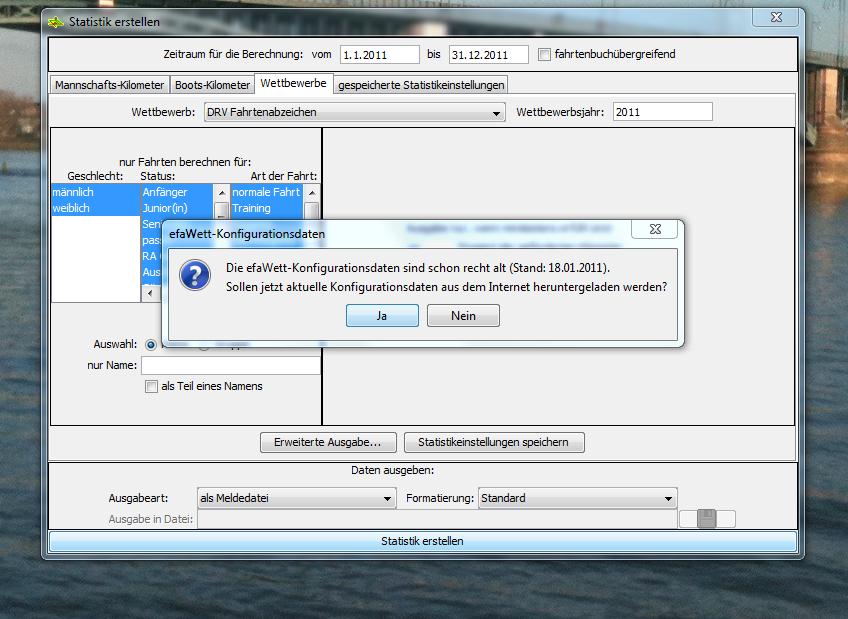This screenshot has height=619, width=848.
Task: Click Ja to download configuration data
Action: pyautogui.click(x=382, y=315)
